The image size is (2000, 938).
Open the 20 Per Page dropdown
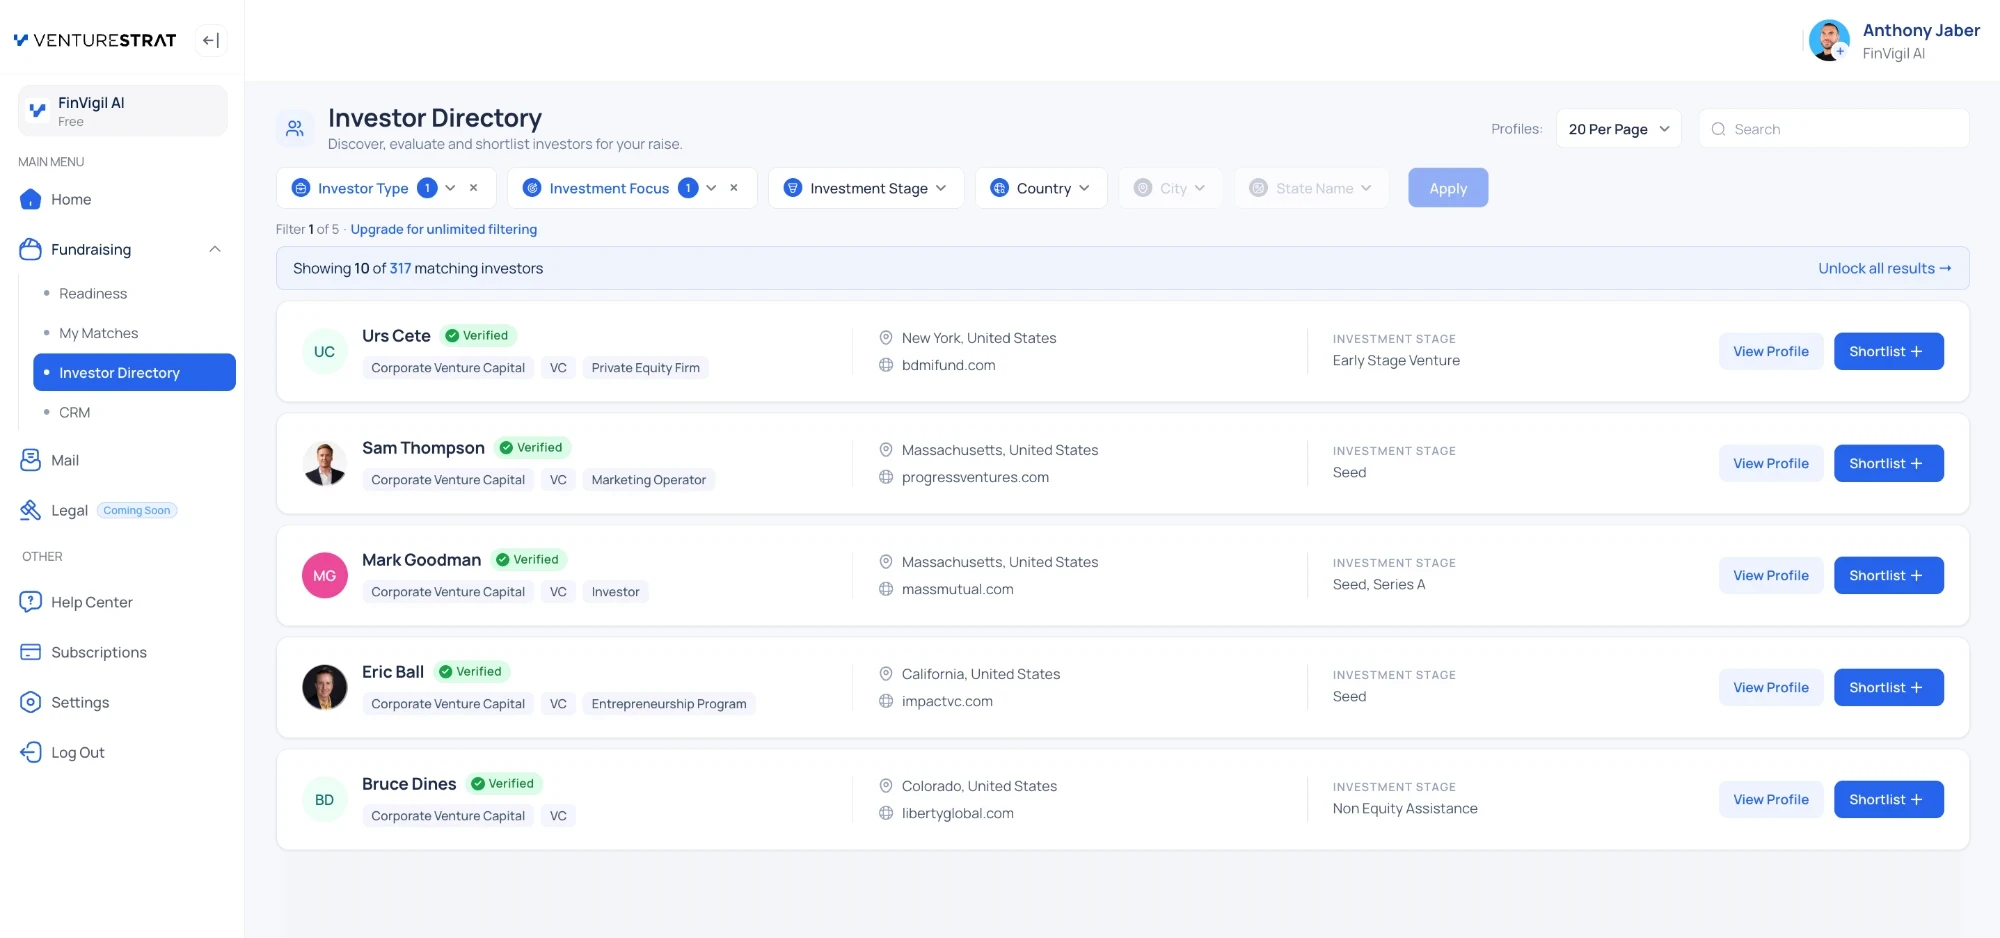pos(1619,129)
